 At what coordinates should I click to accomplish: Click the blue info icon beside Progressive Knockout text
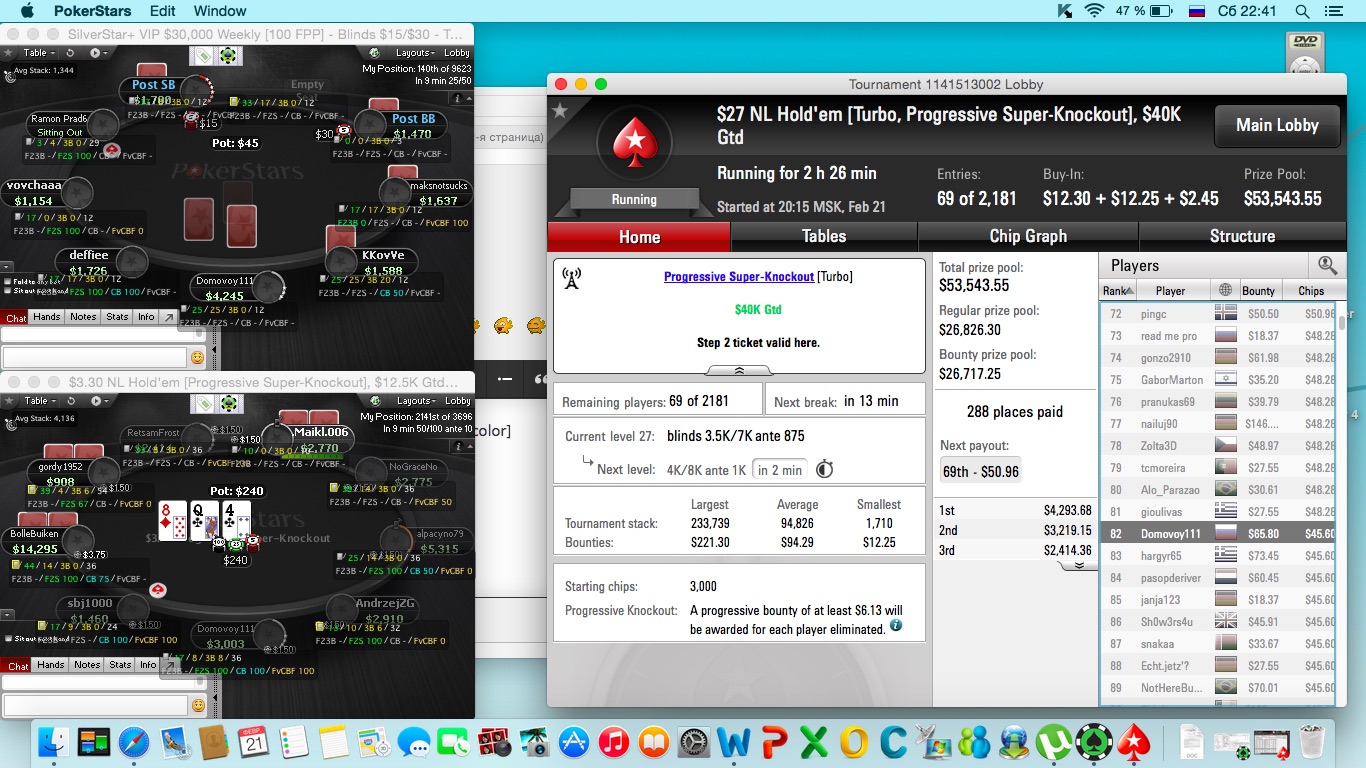pos(895,625)
